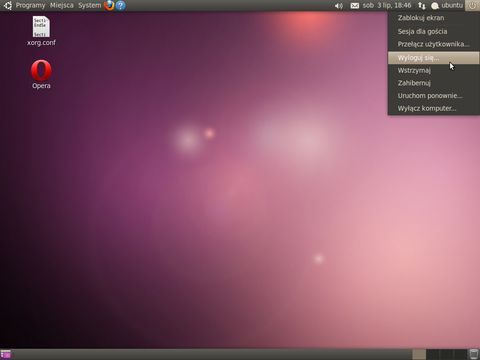The width and height of the screenshot is (480, 360).
Task: Choose Przełącz użytkownika entry
Action: 434,44
